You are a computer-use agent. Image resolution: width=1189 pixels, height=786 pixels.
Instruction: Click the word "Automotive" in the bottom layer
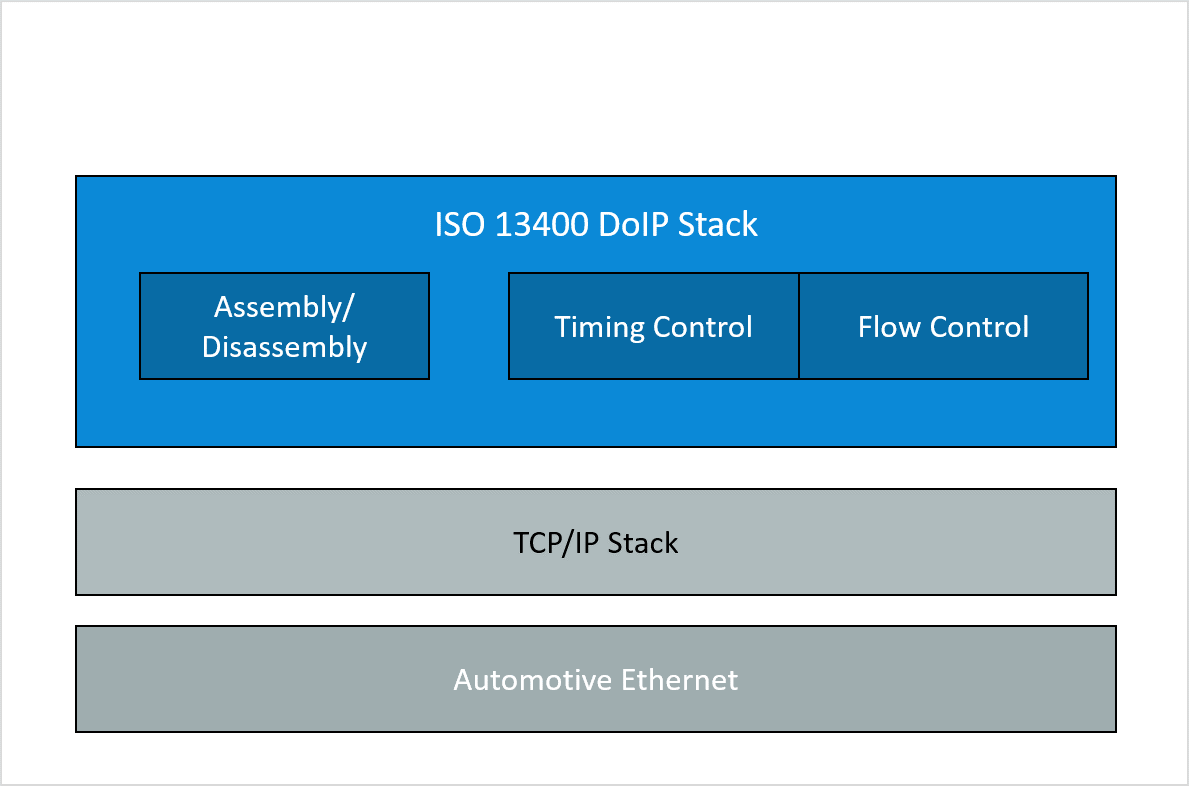(532, 680)
